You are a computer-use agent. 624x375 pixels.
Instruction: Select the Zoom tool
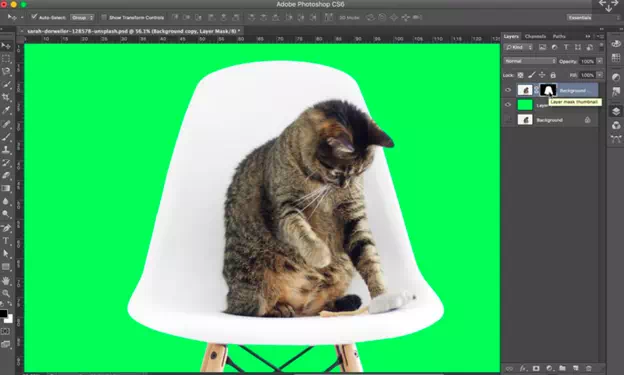pos(6,293)
